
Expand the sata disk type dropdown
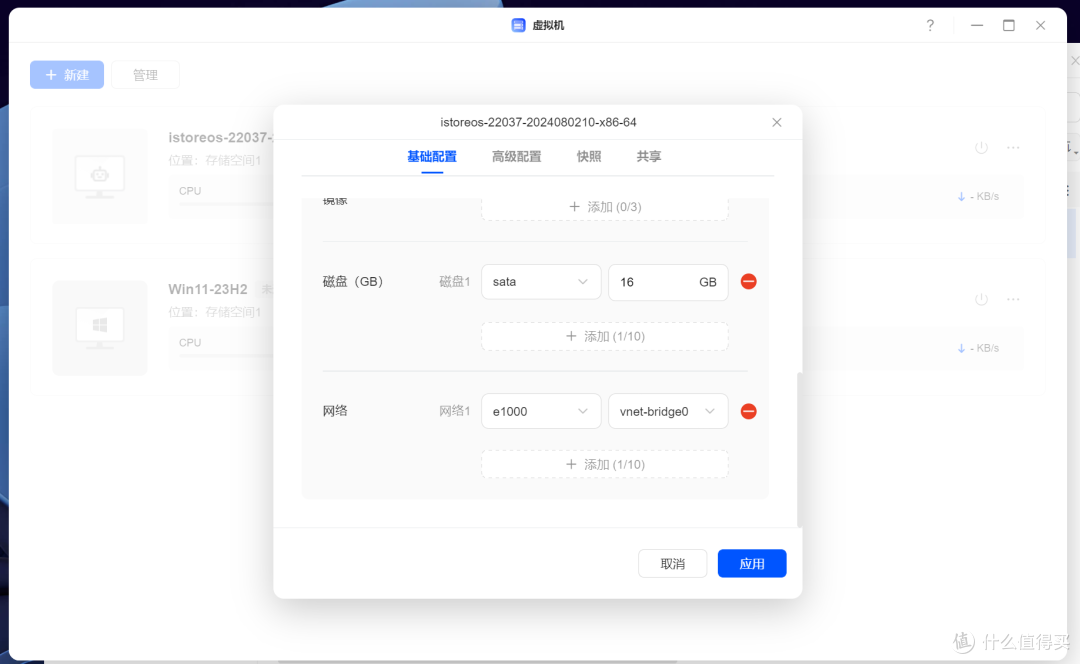[541, 282]
